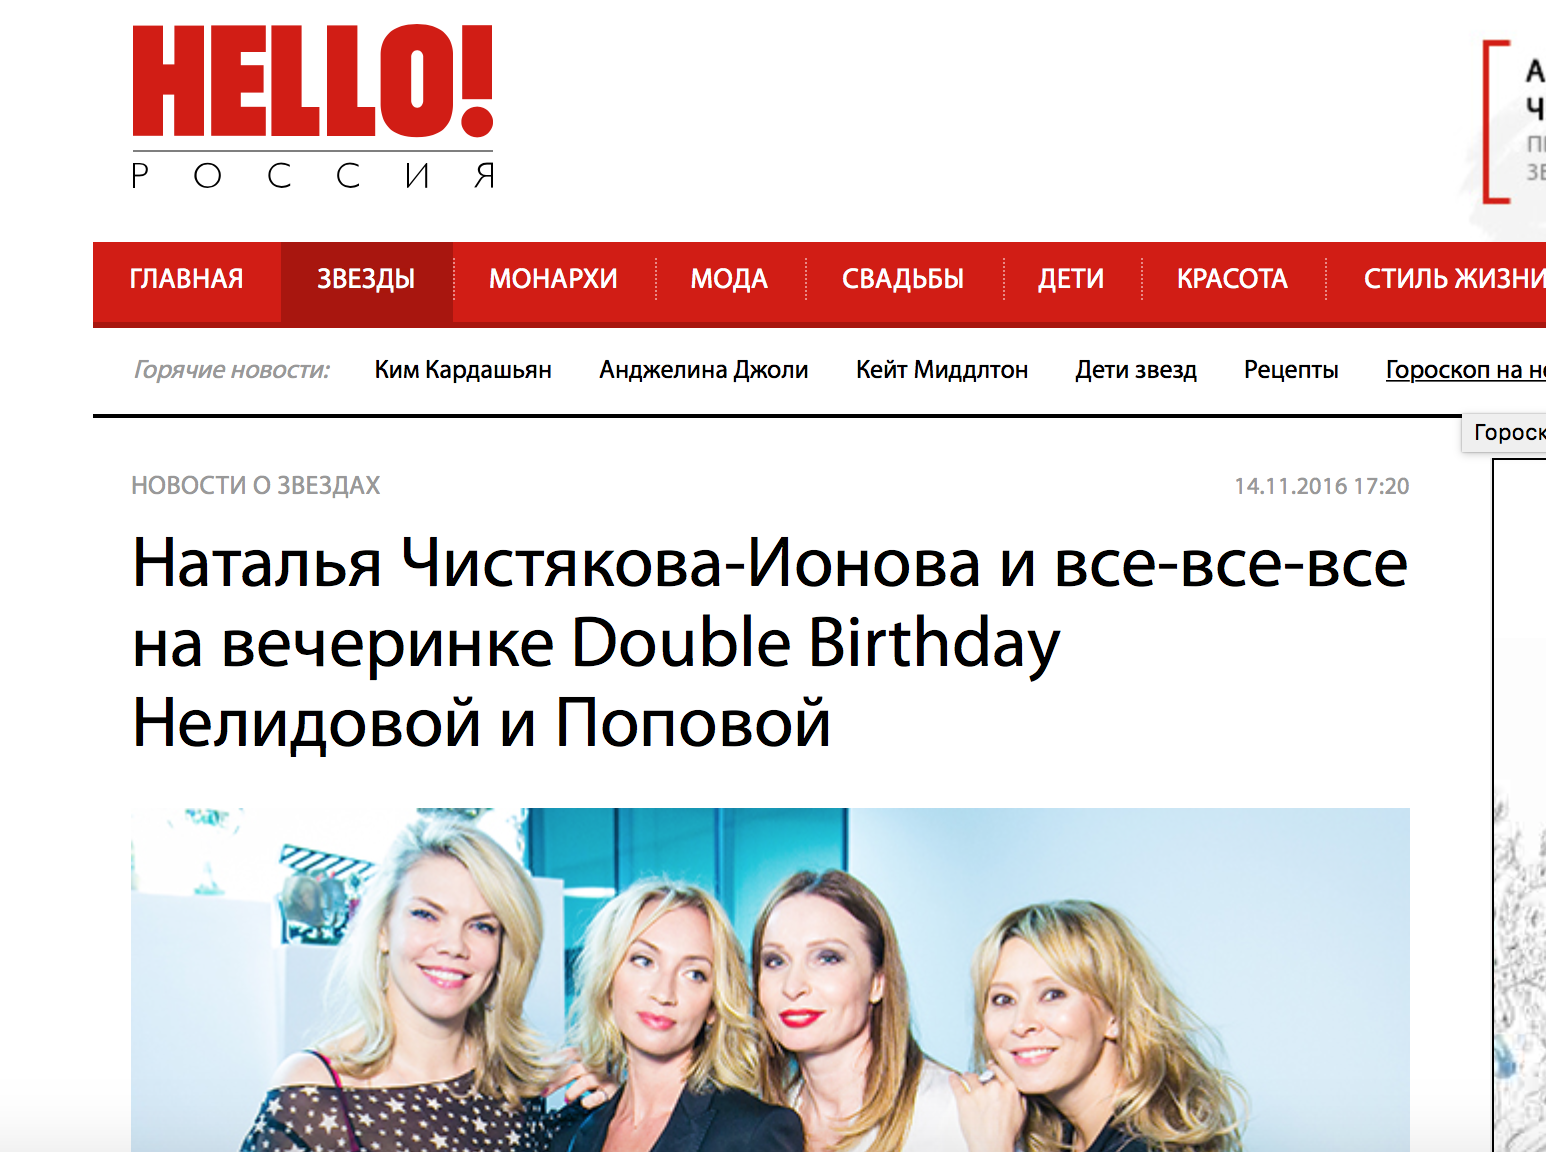
Task: Open the Анджелина Джоли link
Action: click(704, 370)
